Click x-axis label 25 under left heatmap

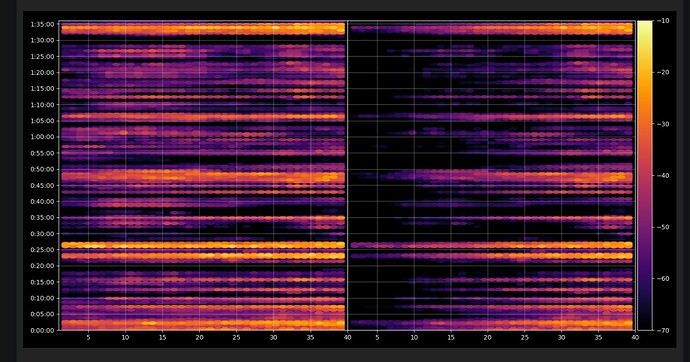pos(236,338)
